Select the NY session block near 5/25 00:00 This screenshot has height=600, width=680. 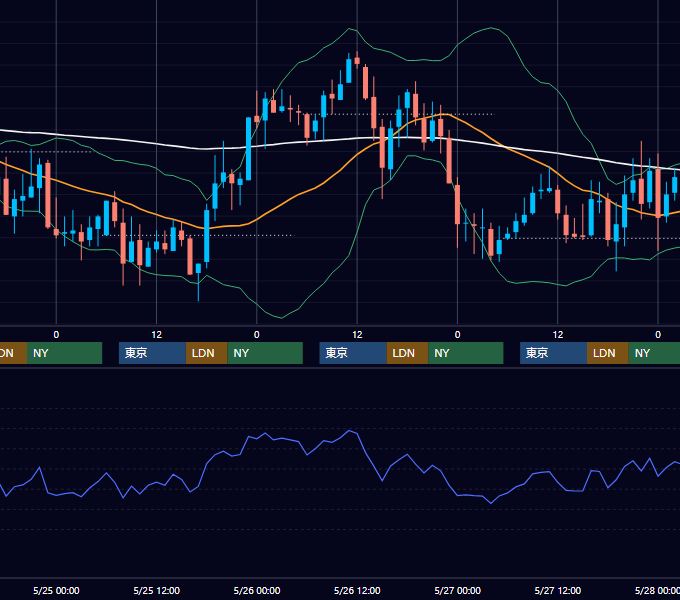pyautogui.click(x=64, y=353)
